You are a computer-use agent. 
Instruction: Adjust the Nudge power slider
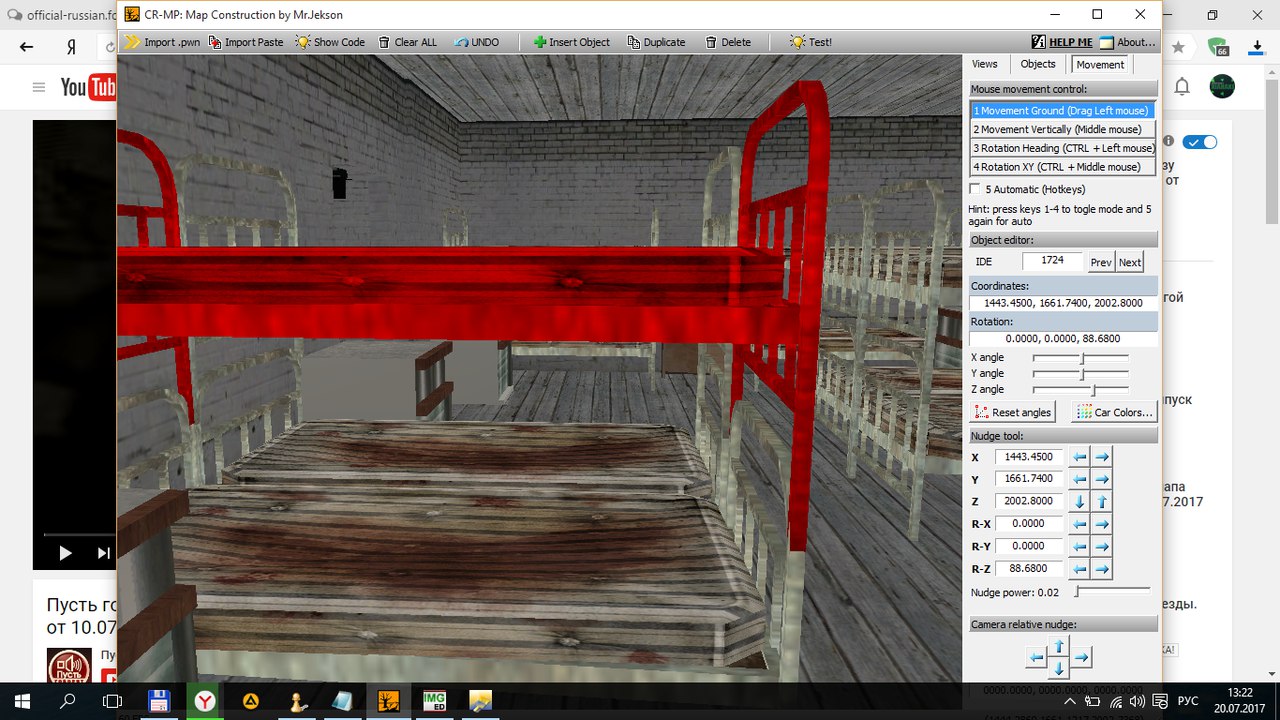tap(1112, 592)
